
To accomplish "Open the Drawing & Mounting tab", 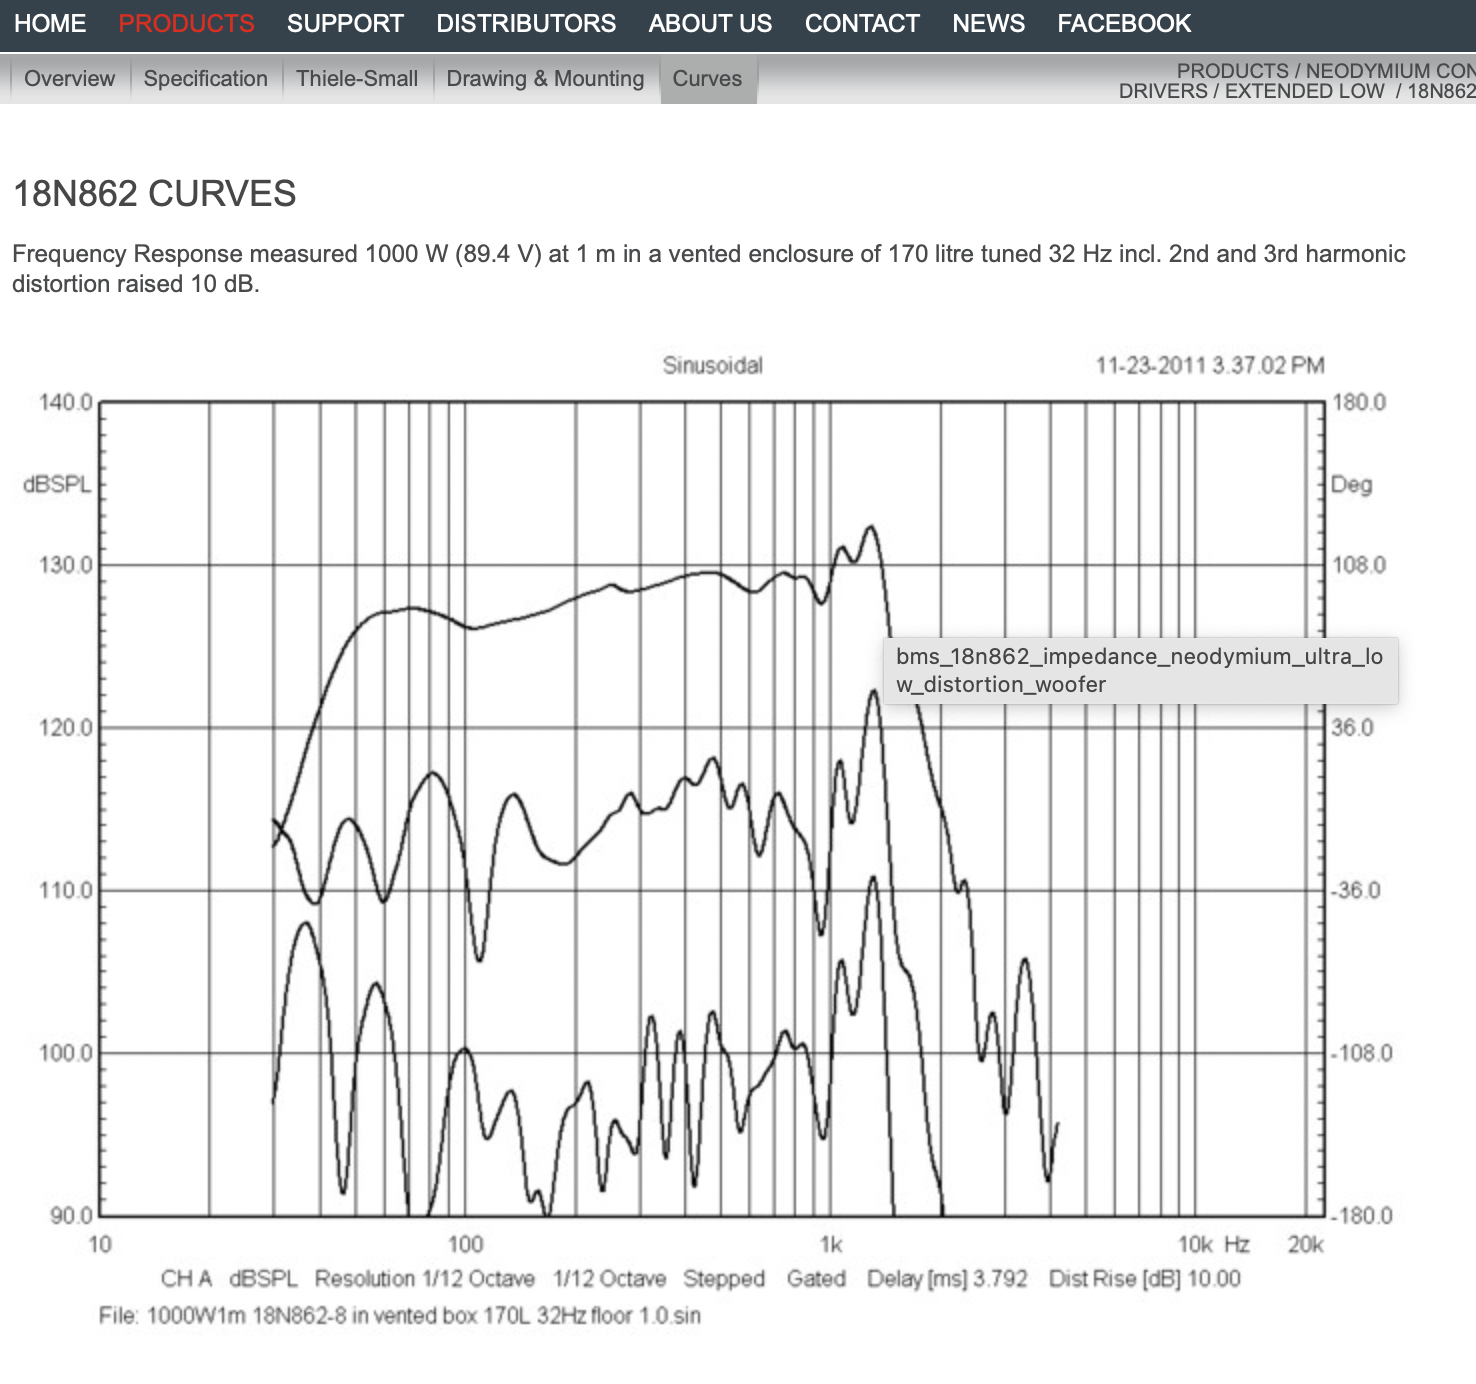I will click(545, 79).
